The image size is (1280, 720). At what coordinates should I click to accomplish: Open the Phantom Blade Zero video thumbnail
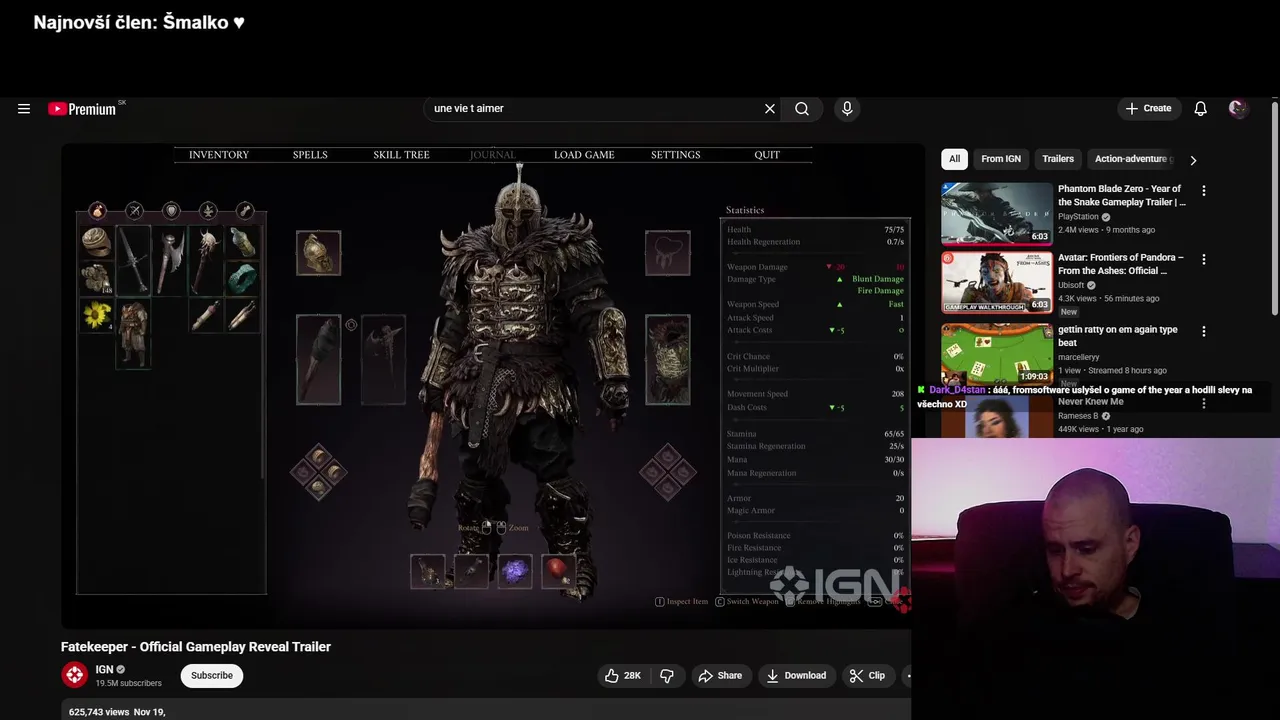point(997,213)
